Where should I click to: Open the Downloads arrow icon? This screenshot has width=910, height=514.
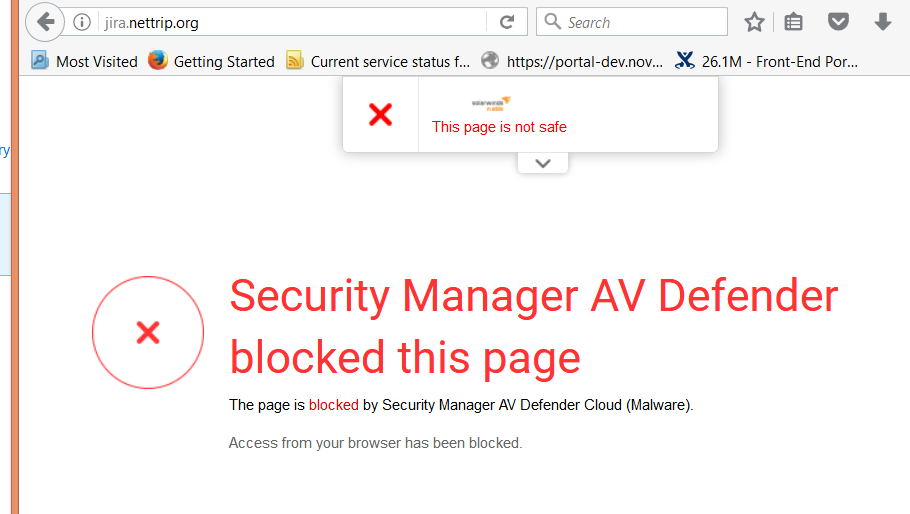click(x=883, y=22)
